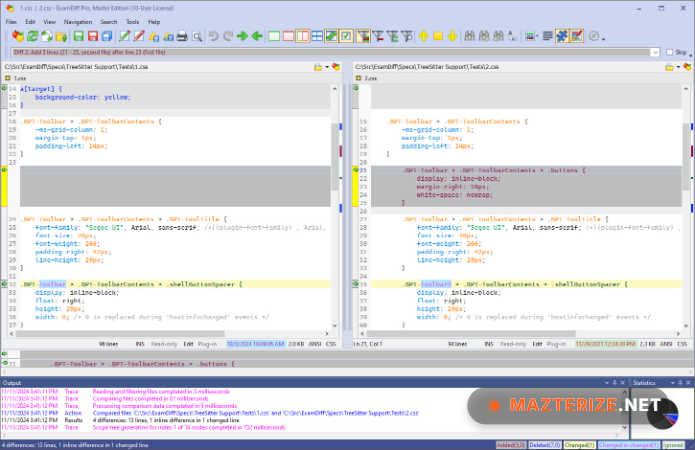Open the Edit menu
Image resolution: width=695 pixels, height=450 pixels.
tap(30, 22)
